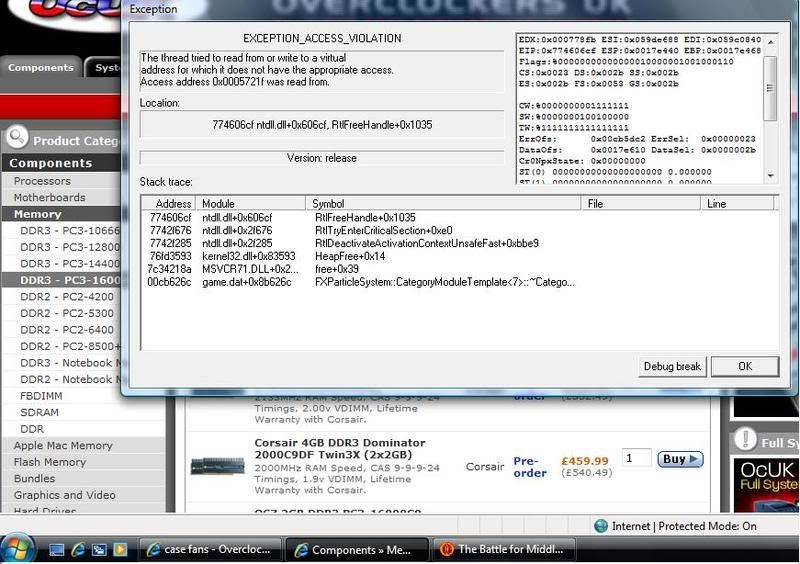The image size is (800, 564).
Task: Open DDR2 - PC2-8500+ memory subcategory
Action: [x=70, y=346]
